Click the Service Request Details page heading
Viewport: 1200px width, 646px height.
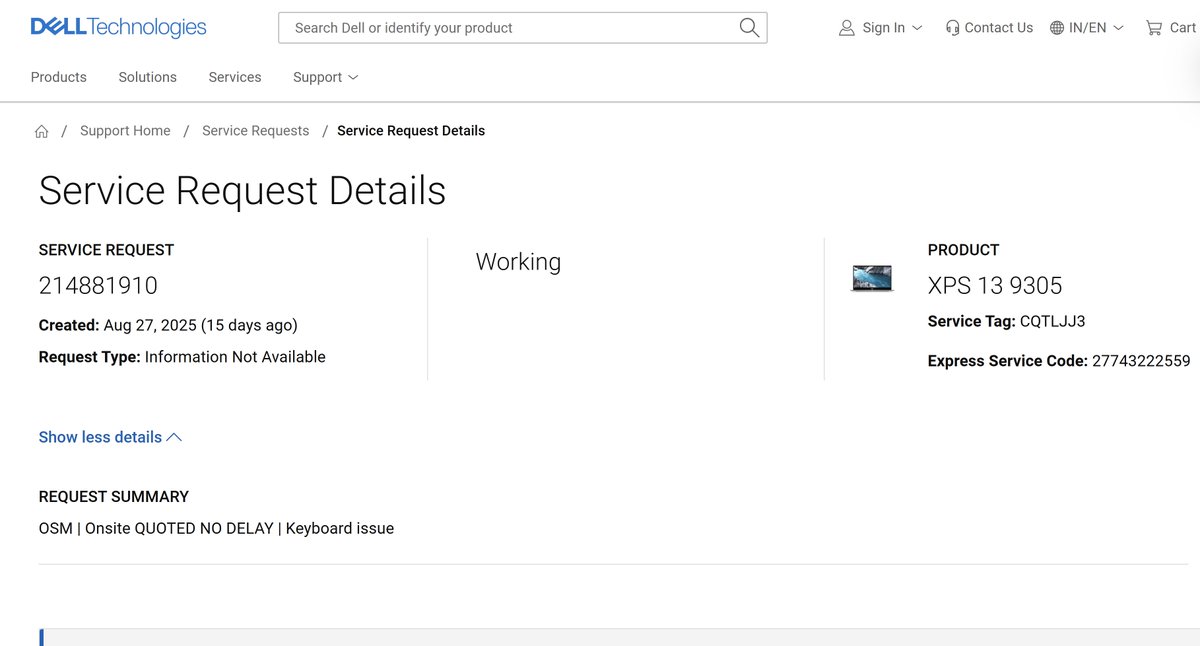[242, 190]
